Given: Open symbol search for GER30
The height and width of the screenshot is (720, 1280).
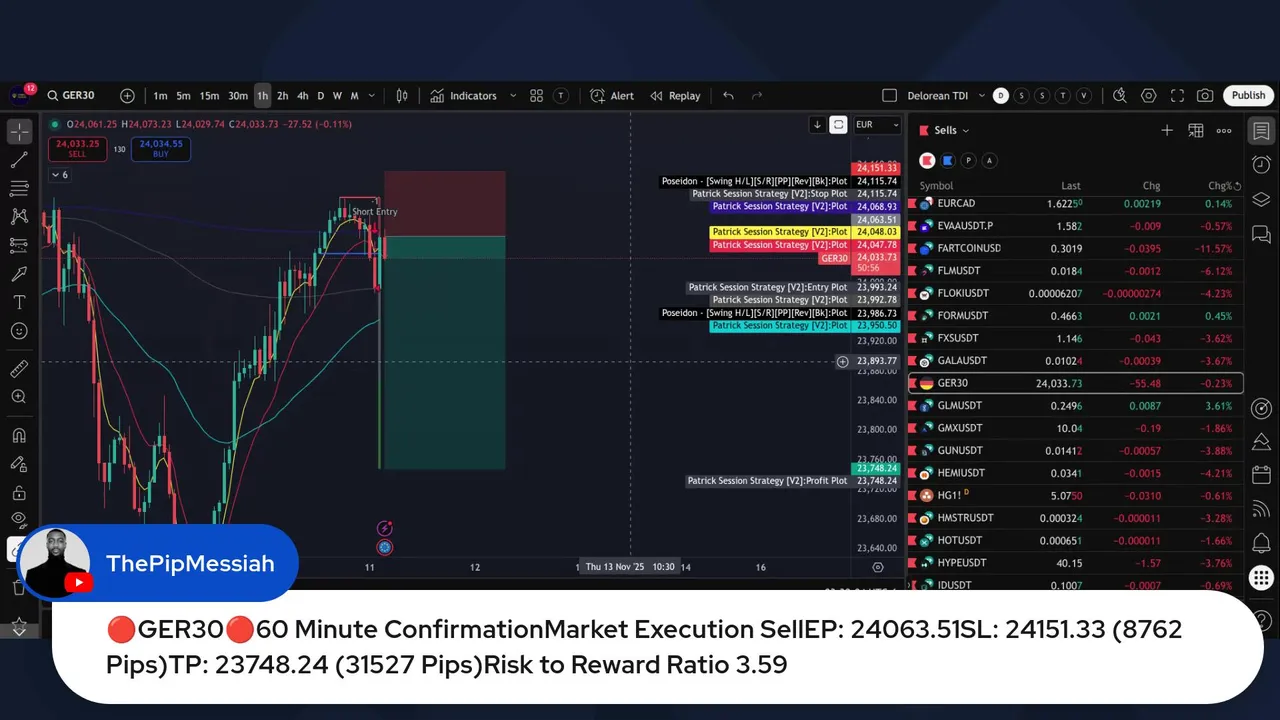Looking at the screenshot, I should click(x=70, y=96).
